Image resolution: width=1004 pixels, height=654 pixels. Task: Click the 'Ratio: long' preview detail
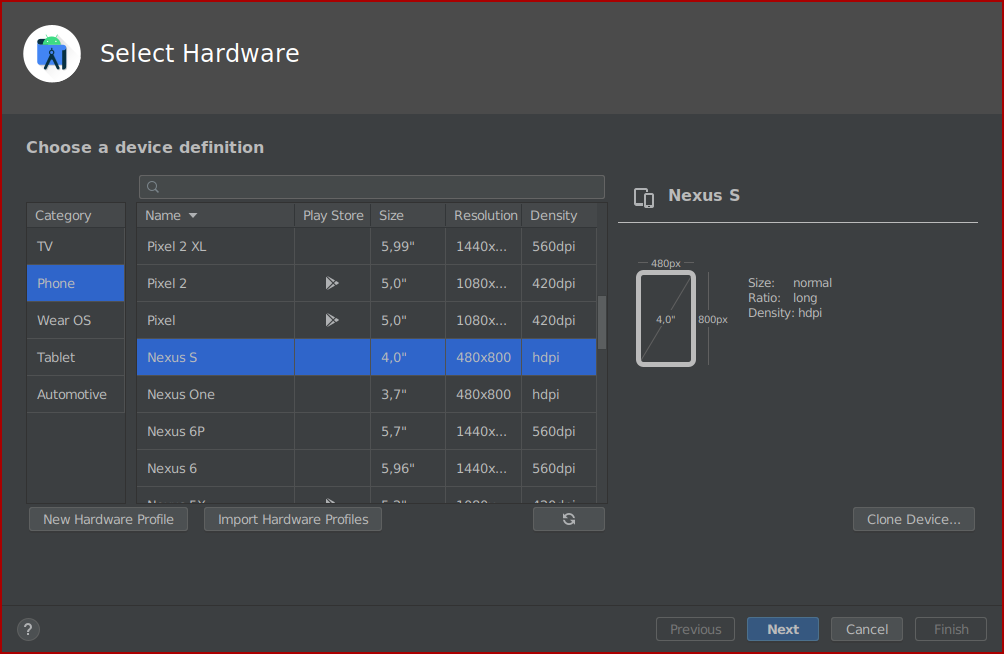coord(782,298)
